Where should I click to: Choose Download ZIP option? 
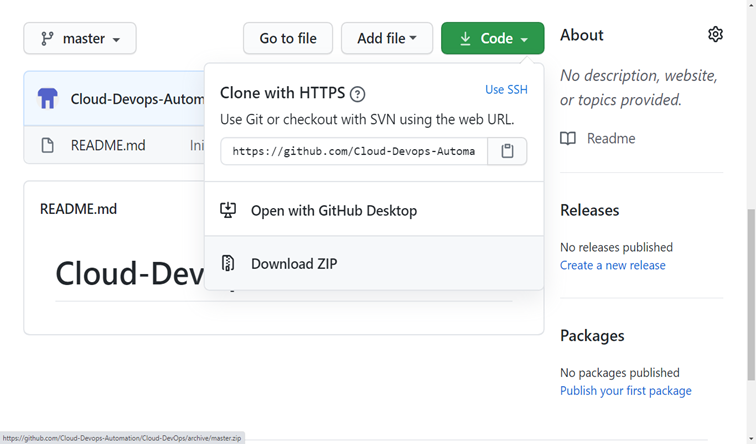pos(374,263)
